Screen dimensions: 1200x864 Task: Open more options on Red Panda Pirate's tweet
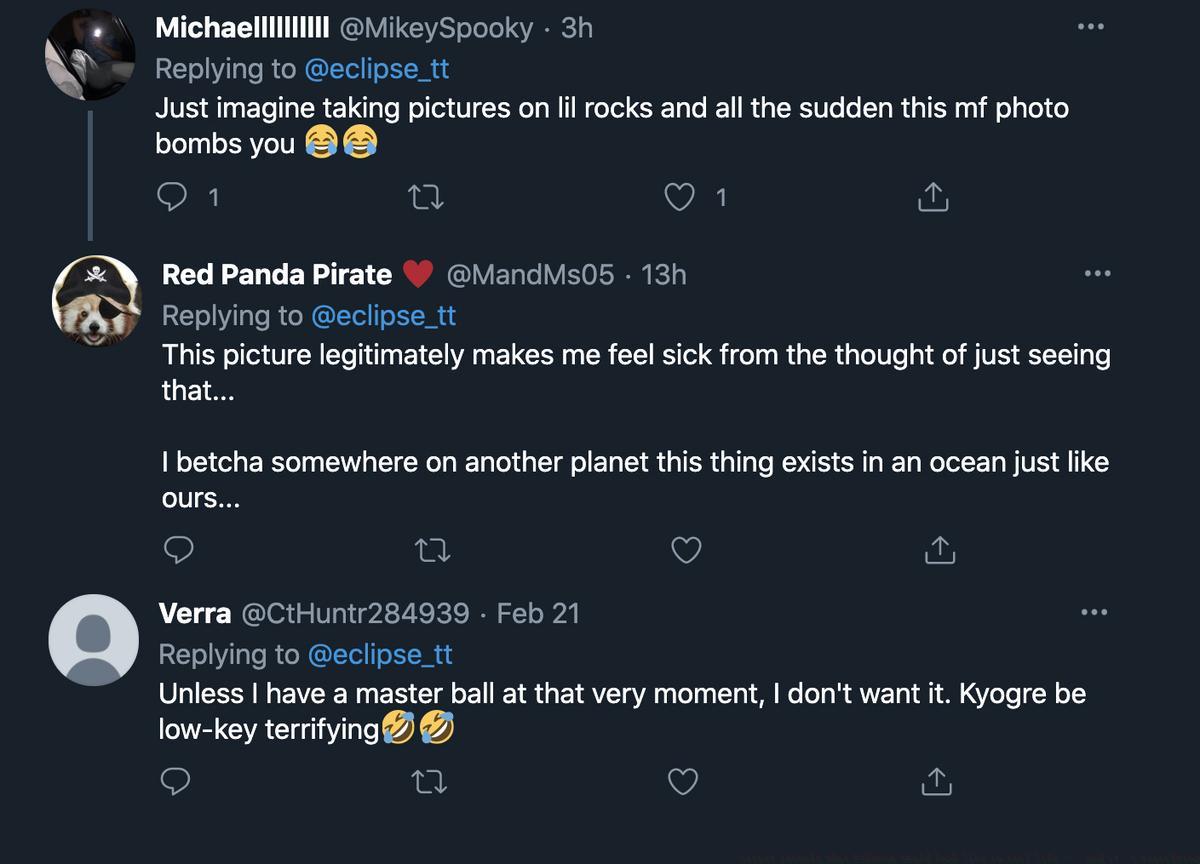click(x=1097, y=274)
